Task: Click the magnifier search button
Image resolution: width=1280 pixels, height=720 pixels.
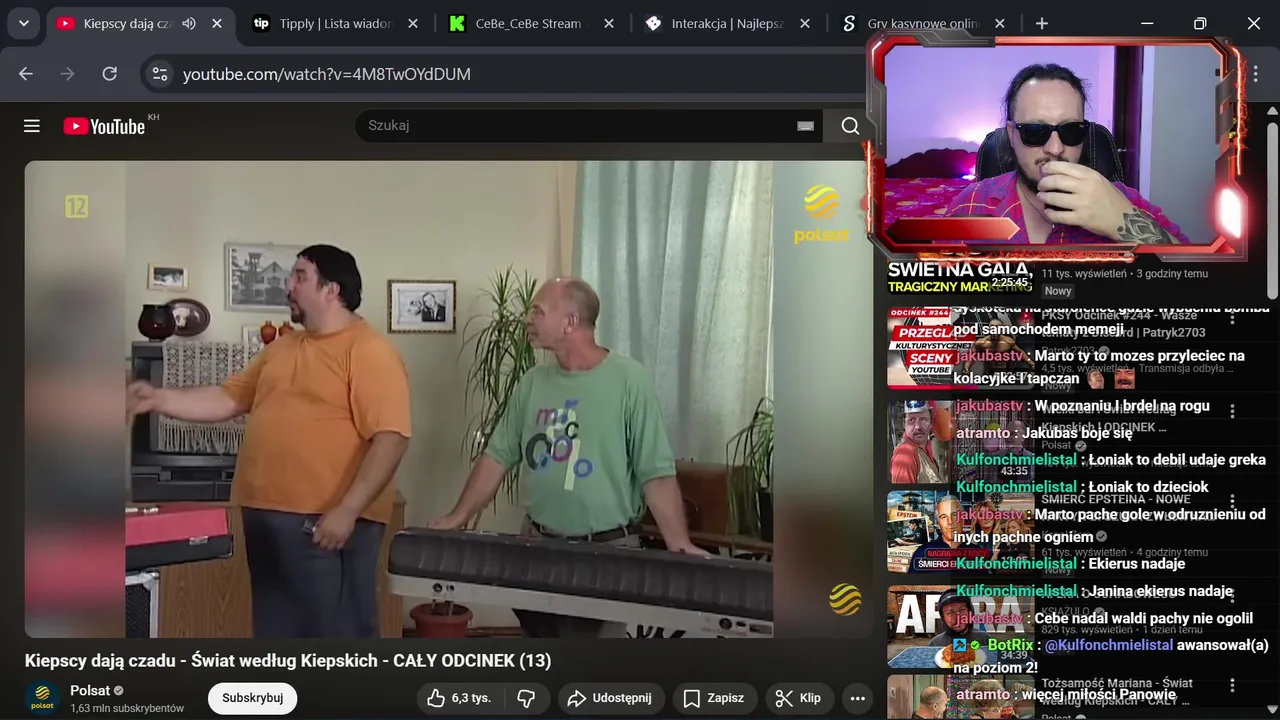Action: click(850, 126)
